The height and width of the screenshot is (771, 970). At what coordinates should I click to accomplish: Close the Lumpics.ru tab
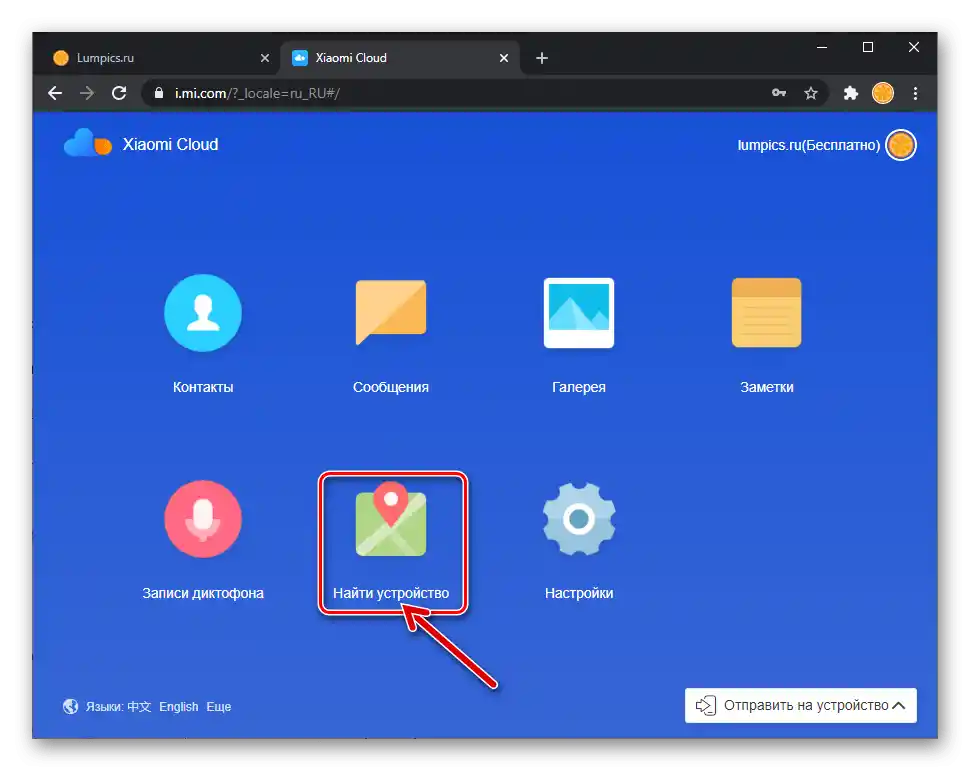pos(265,58)
